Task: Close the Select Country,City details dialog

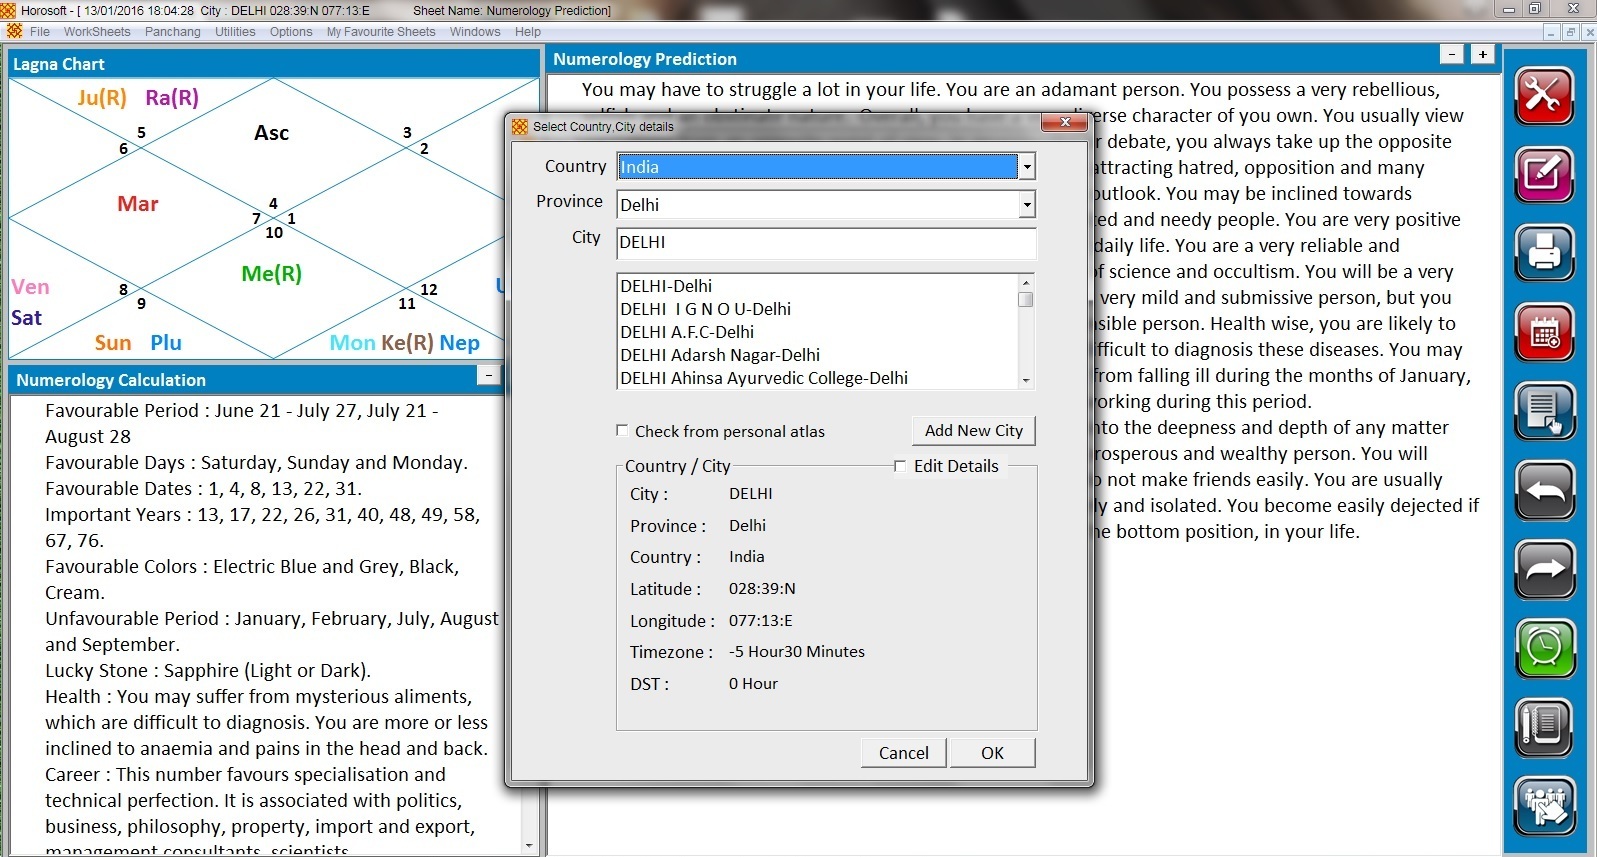Action: tap(1065, 122)
